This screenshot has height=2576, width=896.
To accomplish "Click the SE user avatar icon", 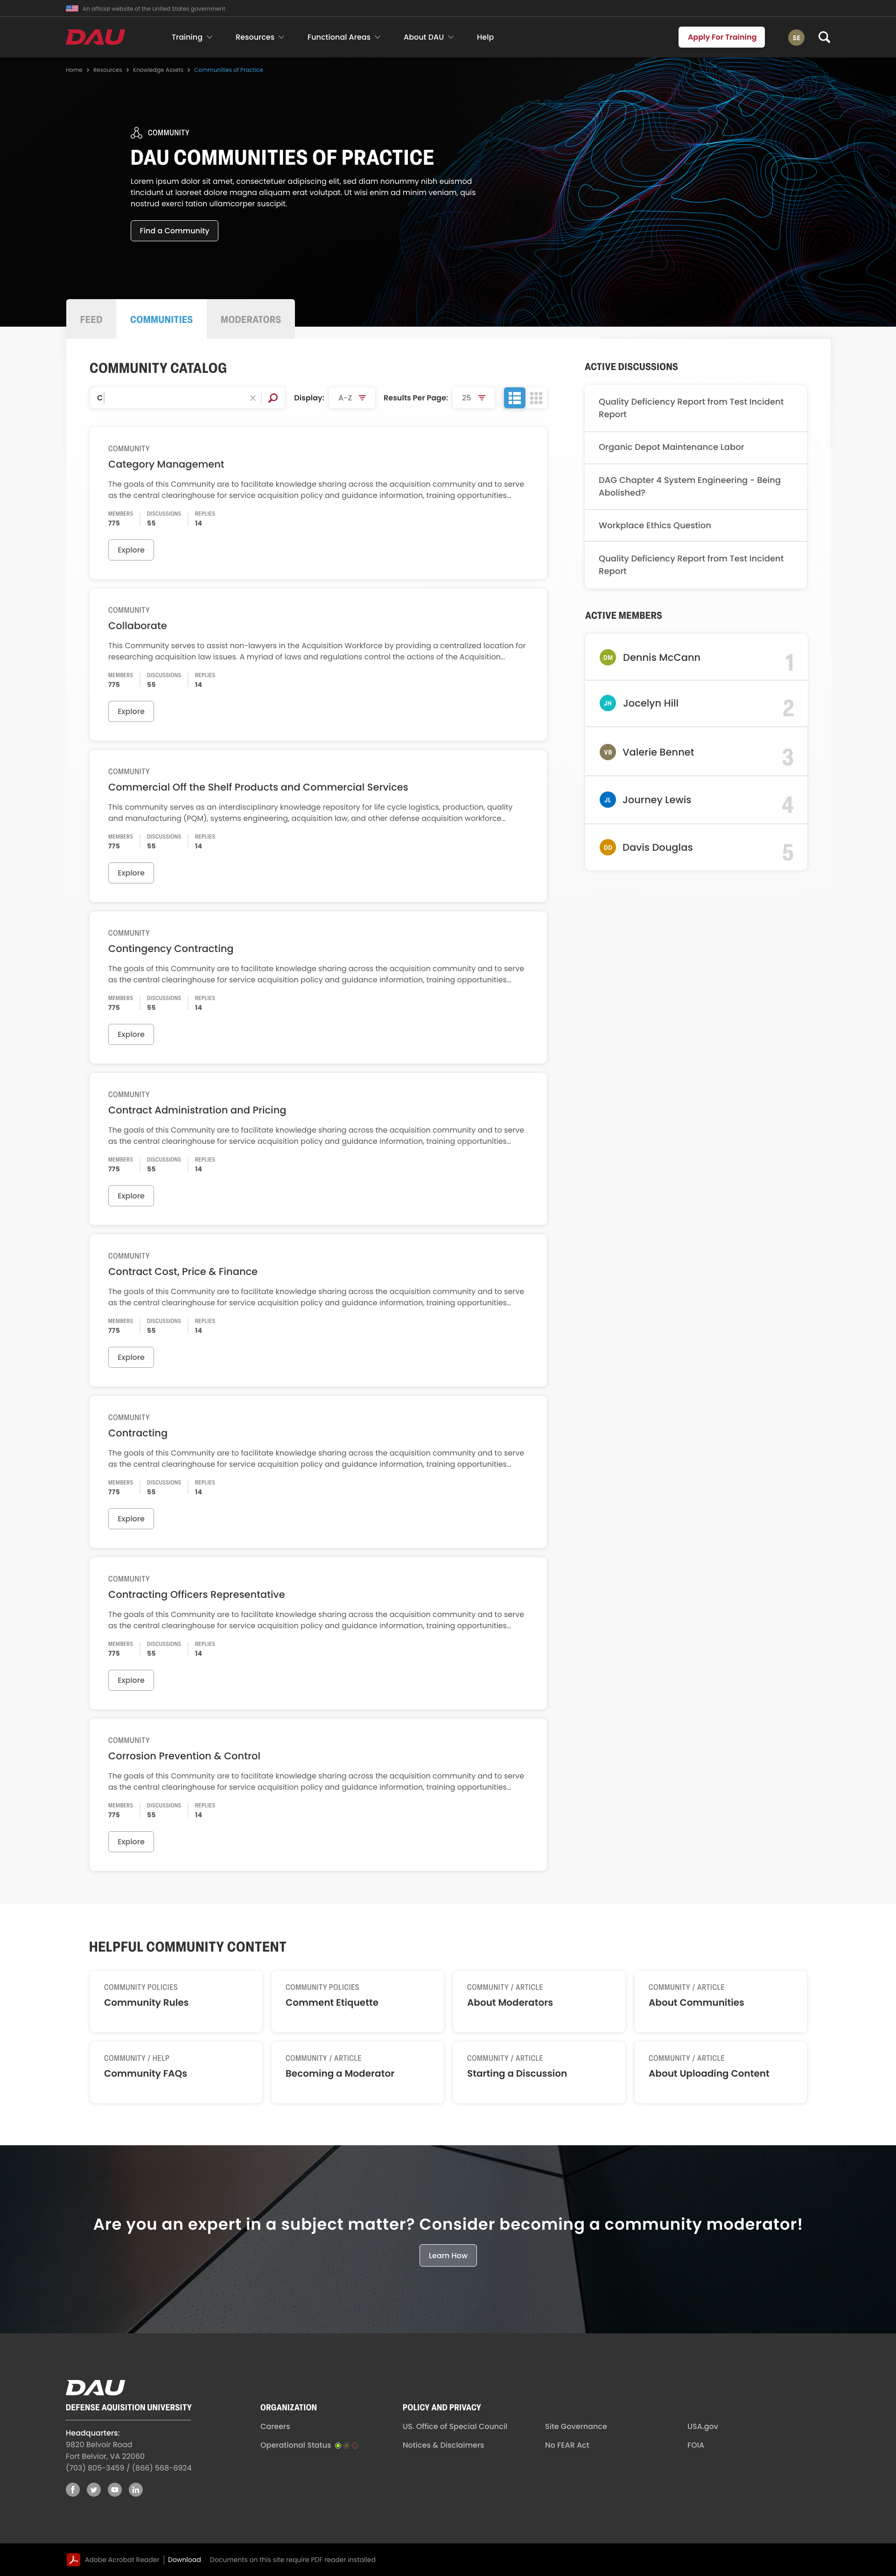I will pos(796,37).
